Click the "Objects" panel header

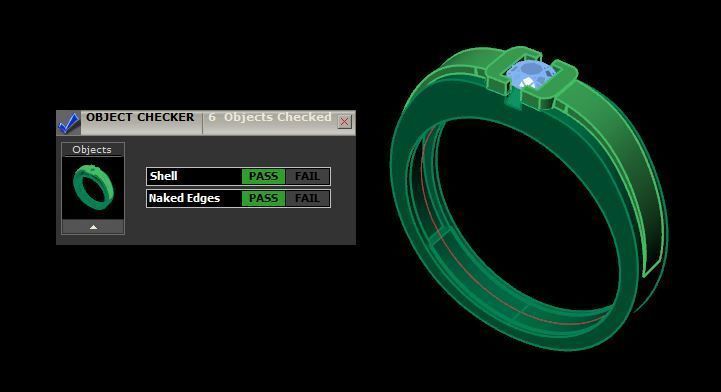click(92, 150)
